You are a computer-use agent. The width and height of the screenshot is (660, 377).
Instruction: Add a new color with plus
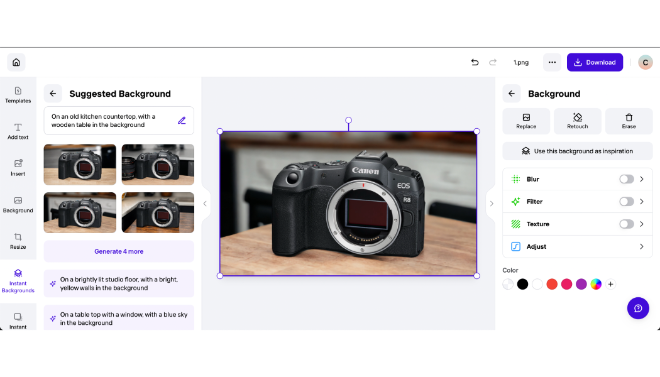[x=610, y=284]
